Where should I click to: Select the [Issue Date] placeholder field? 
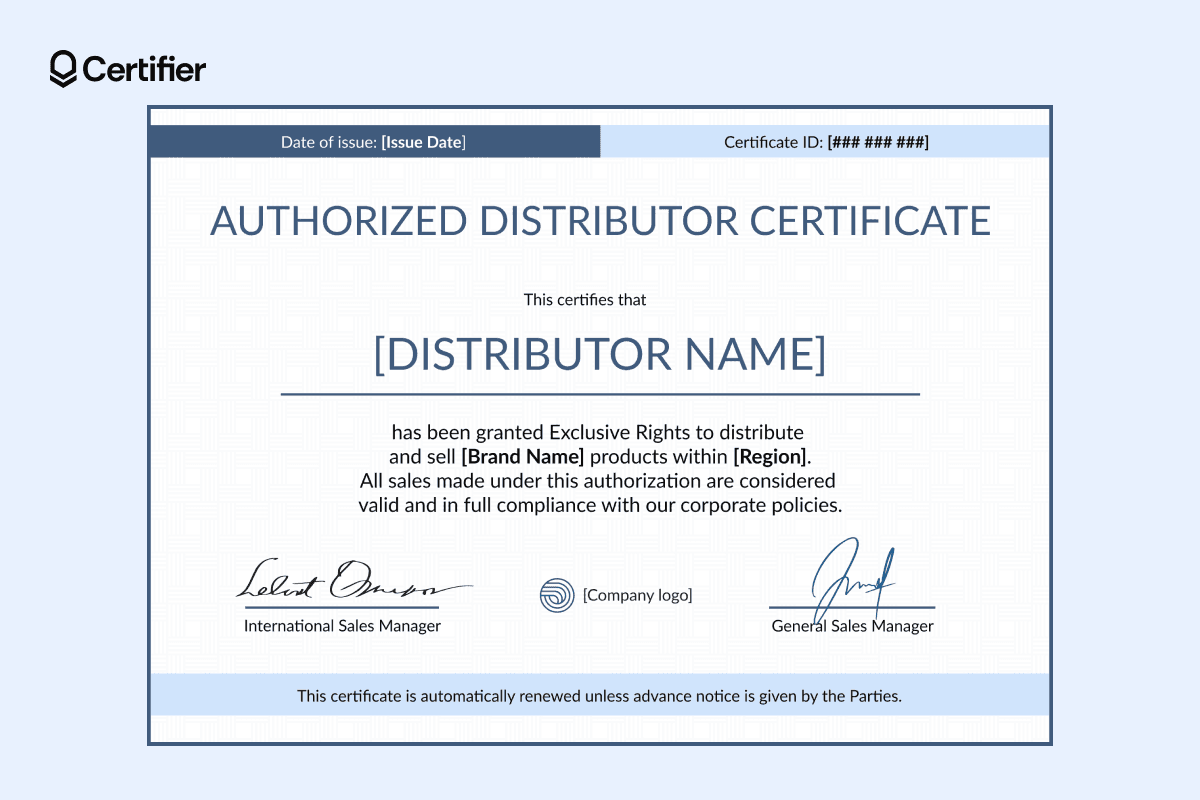[423, 141]
